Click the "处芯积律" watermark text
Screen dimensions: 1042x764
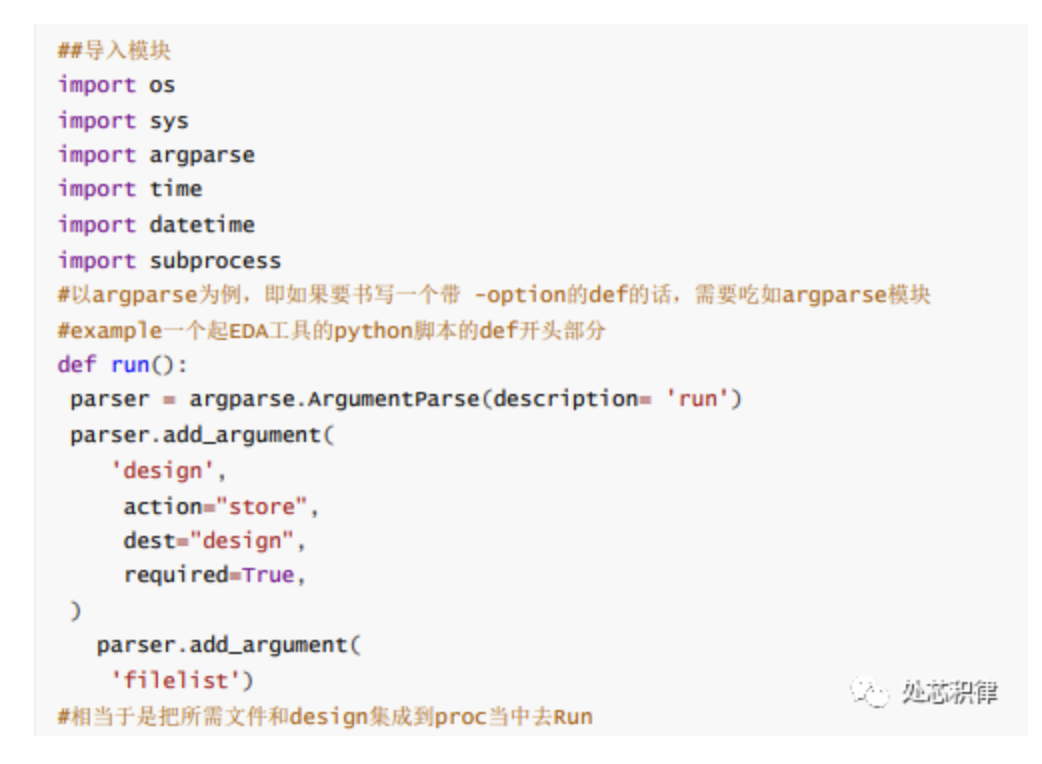[x=948, y=691]
